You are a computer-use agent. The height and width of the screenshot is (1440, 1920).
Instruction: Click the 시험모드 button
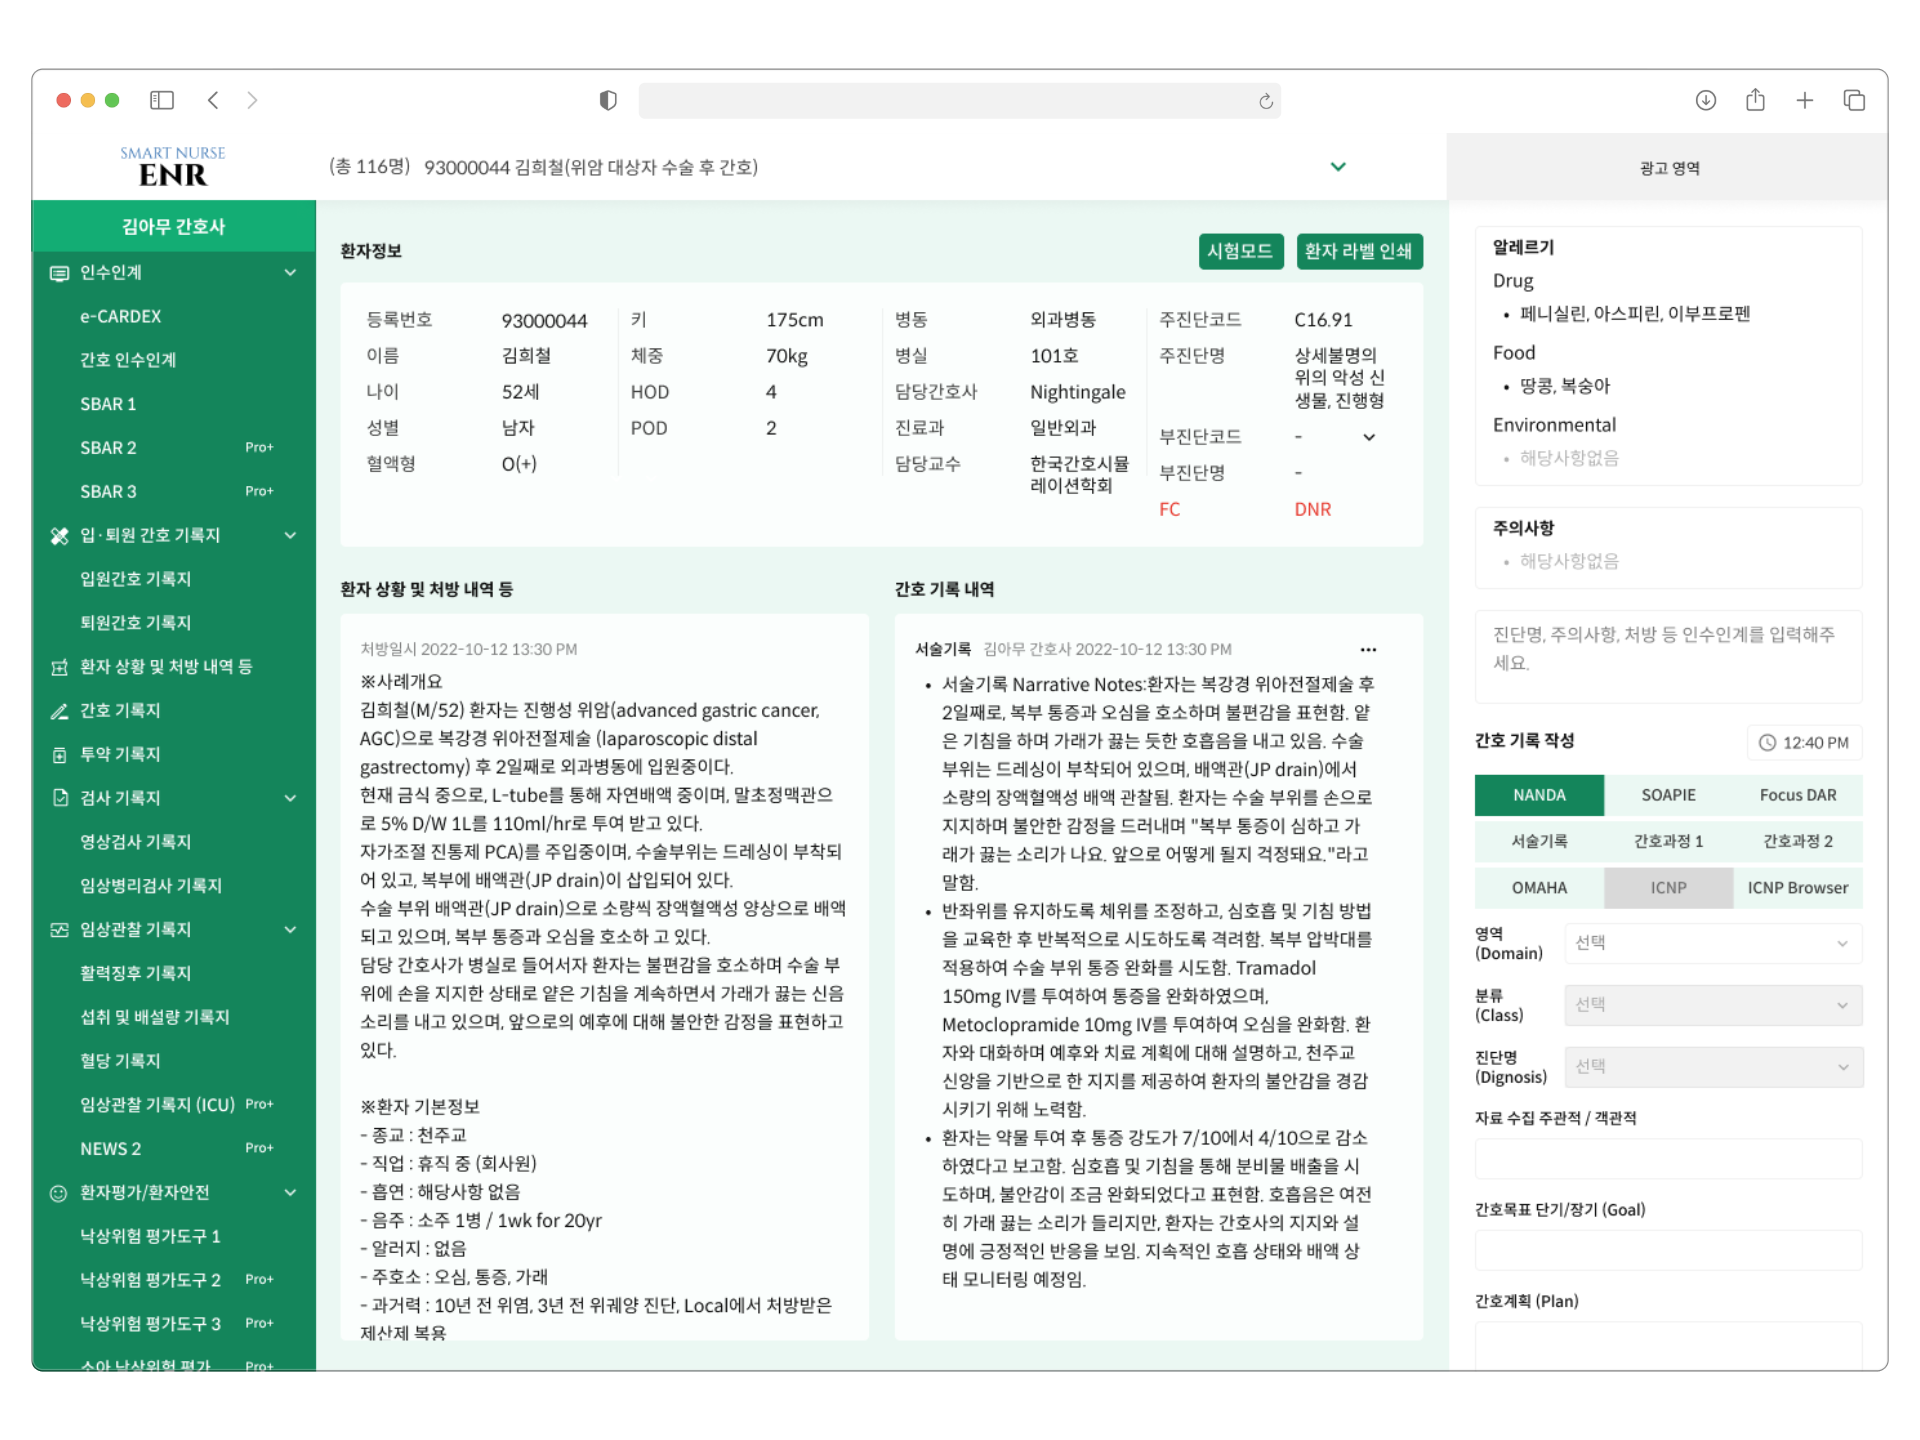[1240, 251]
